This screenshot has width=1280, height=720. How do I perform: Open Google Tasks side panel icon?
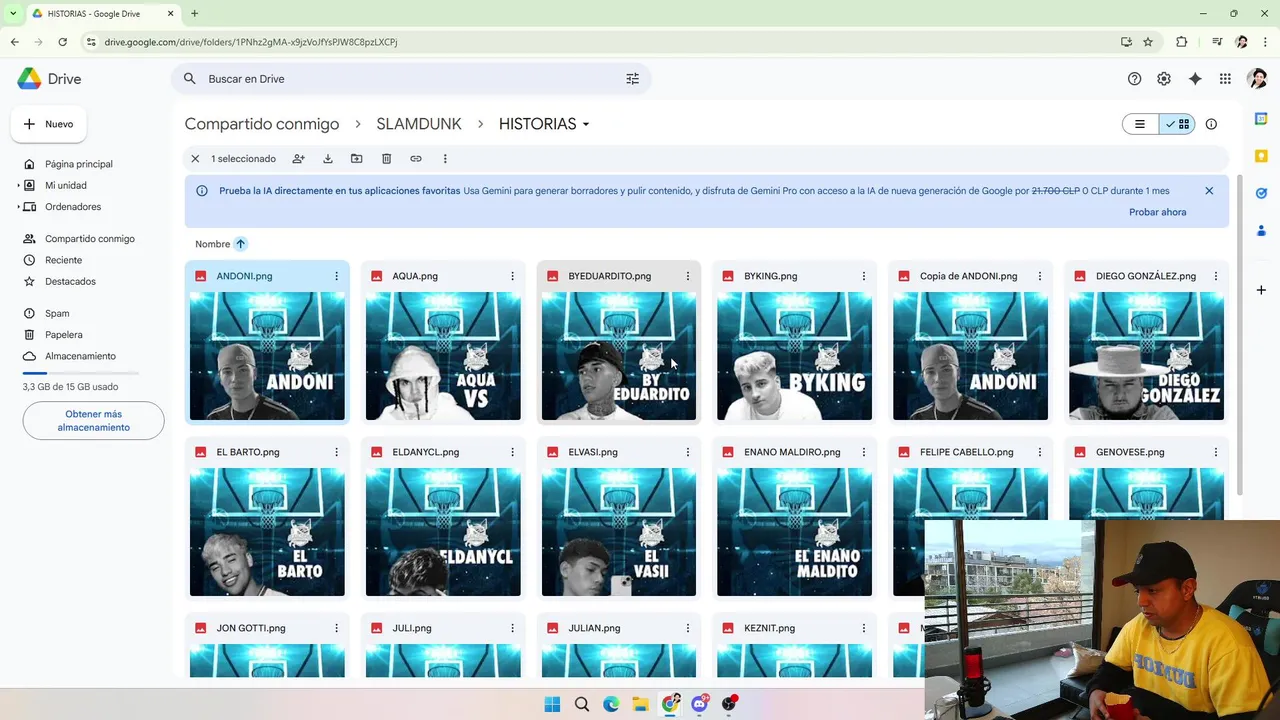coord(1261,193)
